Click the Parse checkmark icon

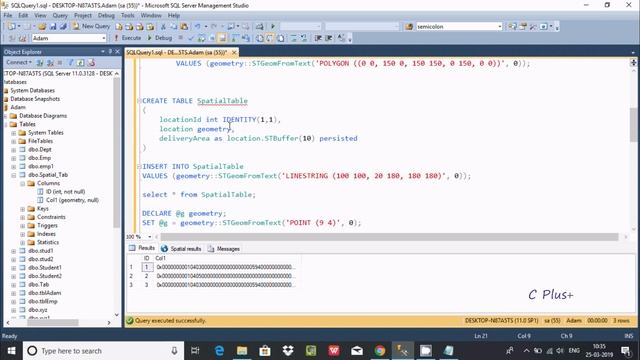coord(191,38)
